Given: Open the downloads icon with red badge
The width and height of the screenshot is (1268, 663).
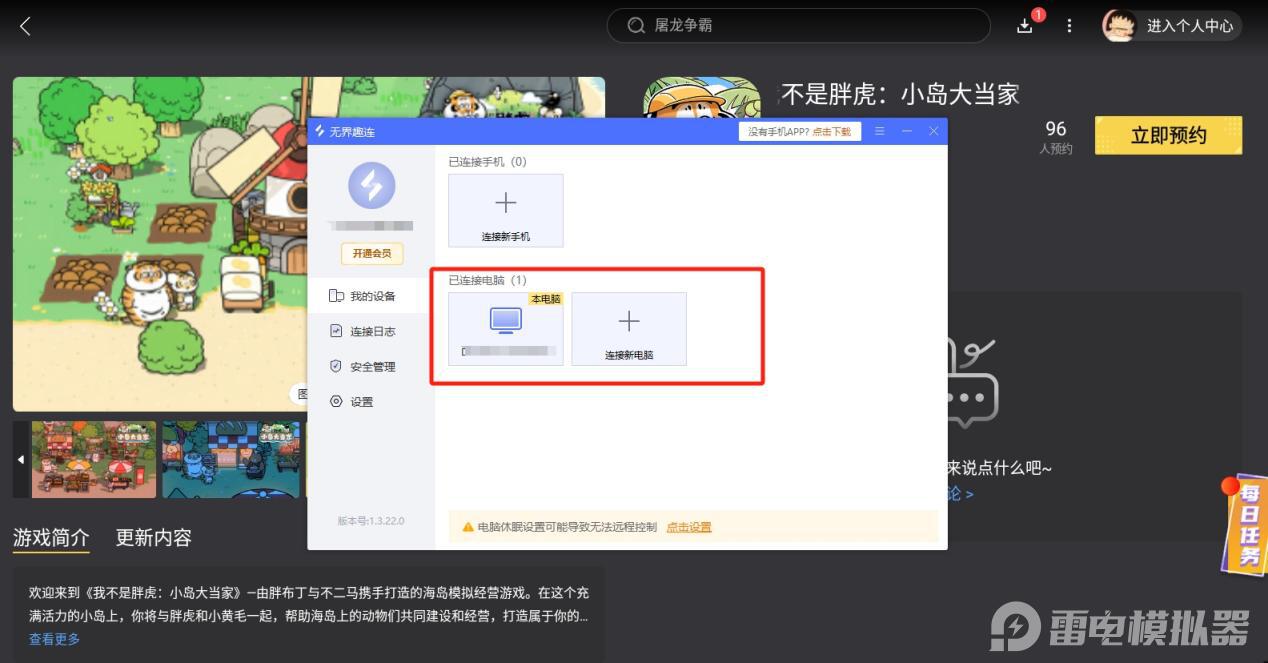Looking at the screenshot, I should 1026,24.
